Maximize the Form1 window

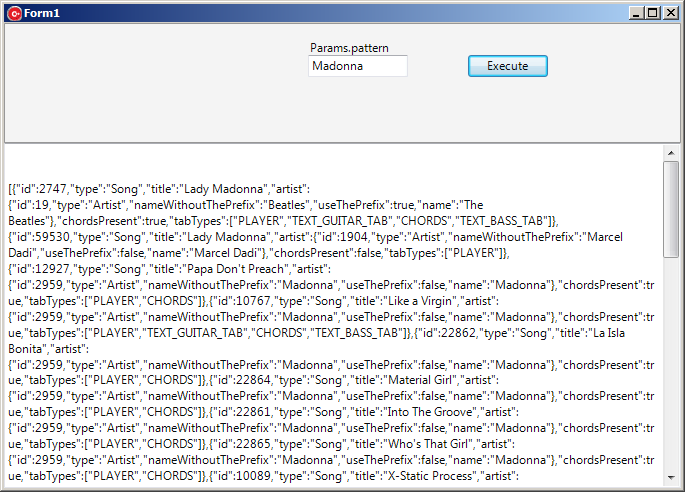653,13
